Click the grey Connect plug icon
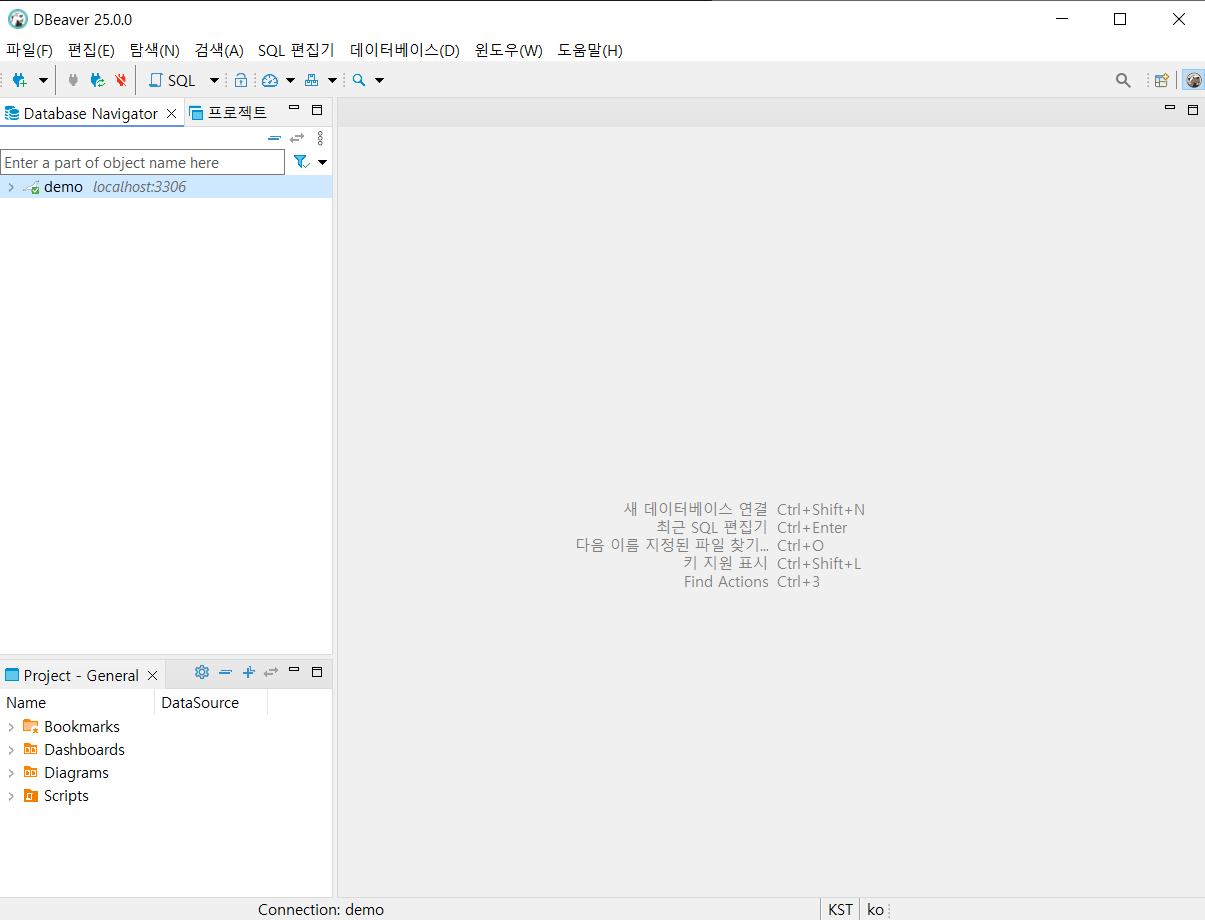Screen dimensions: 1205x920 (73, 80)
